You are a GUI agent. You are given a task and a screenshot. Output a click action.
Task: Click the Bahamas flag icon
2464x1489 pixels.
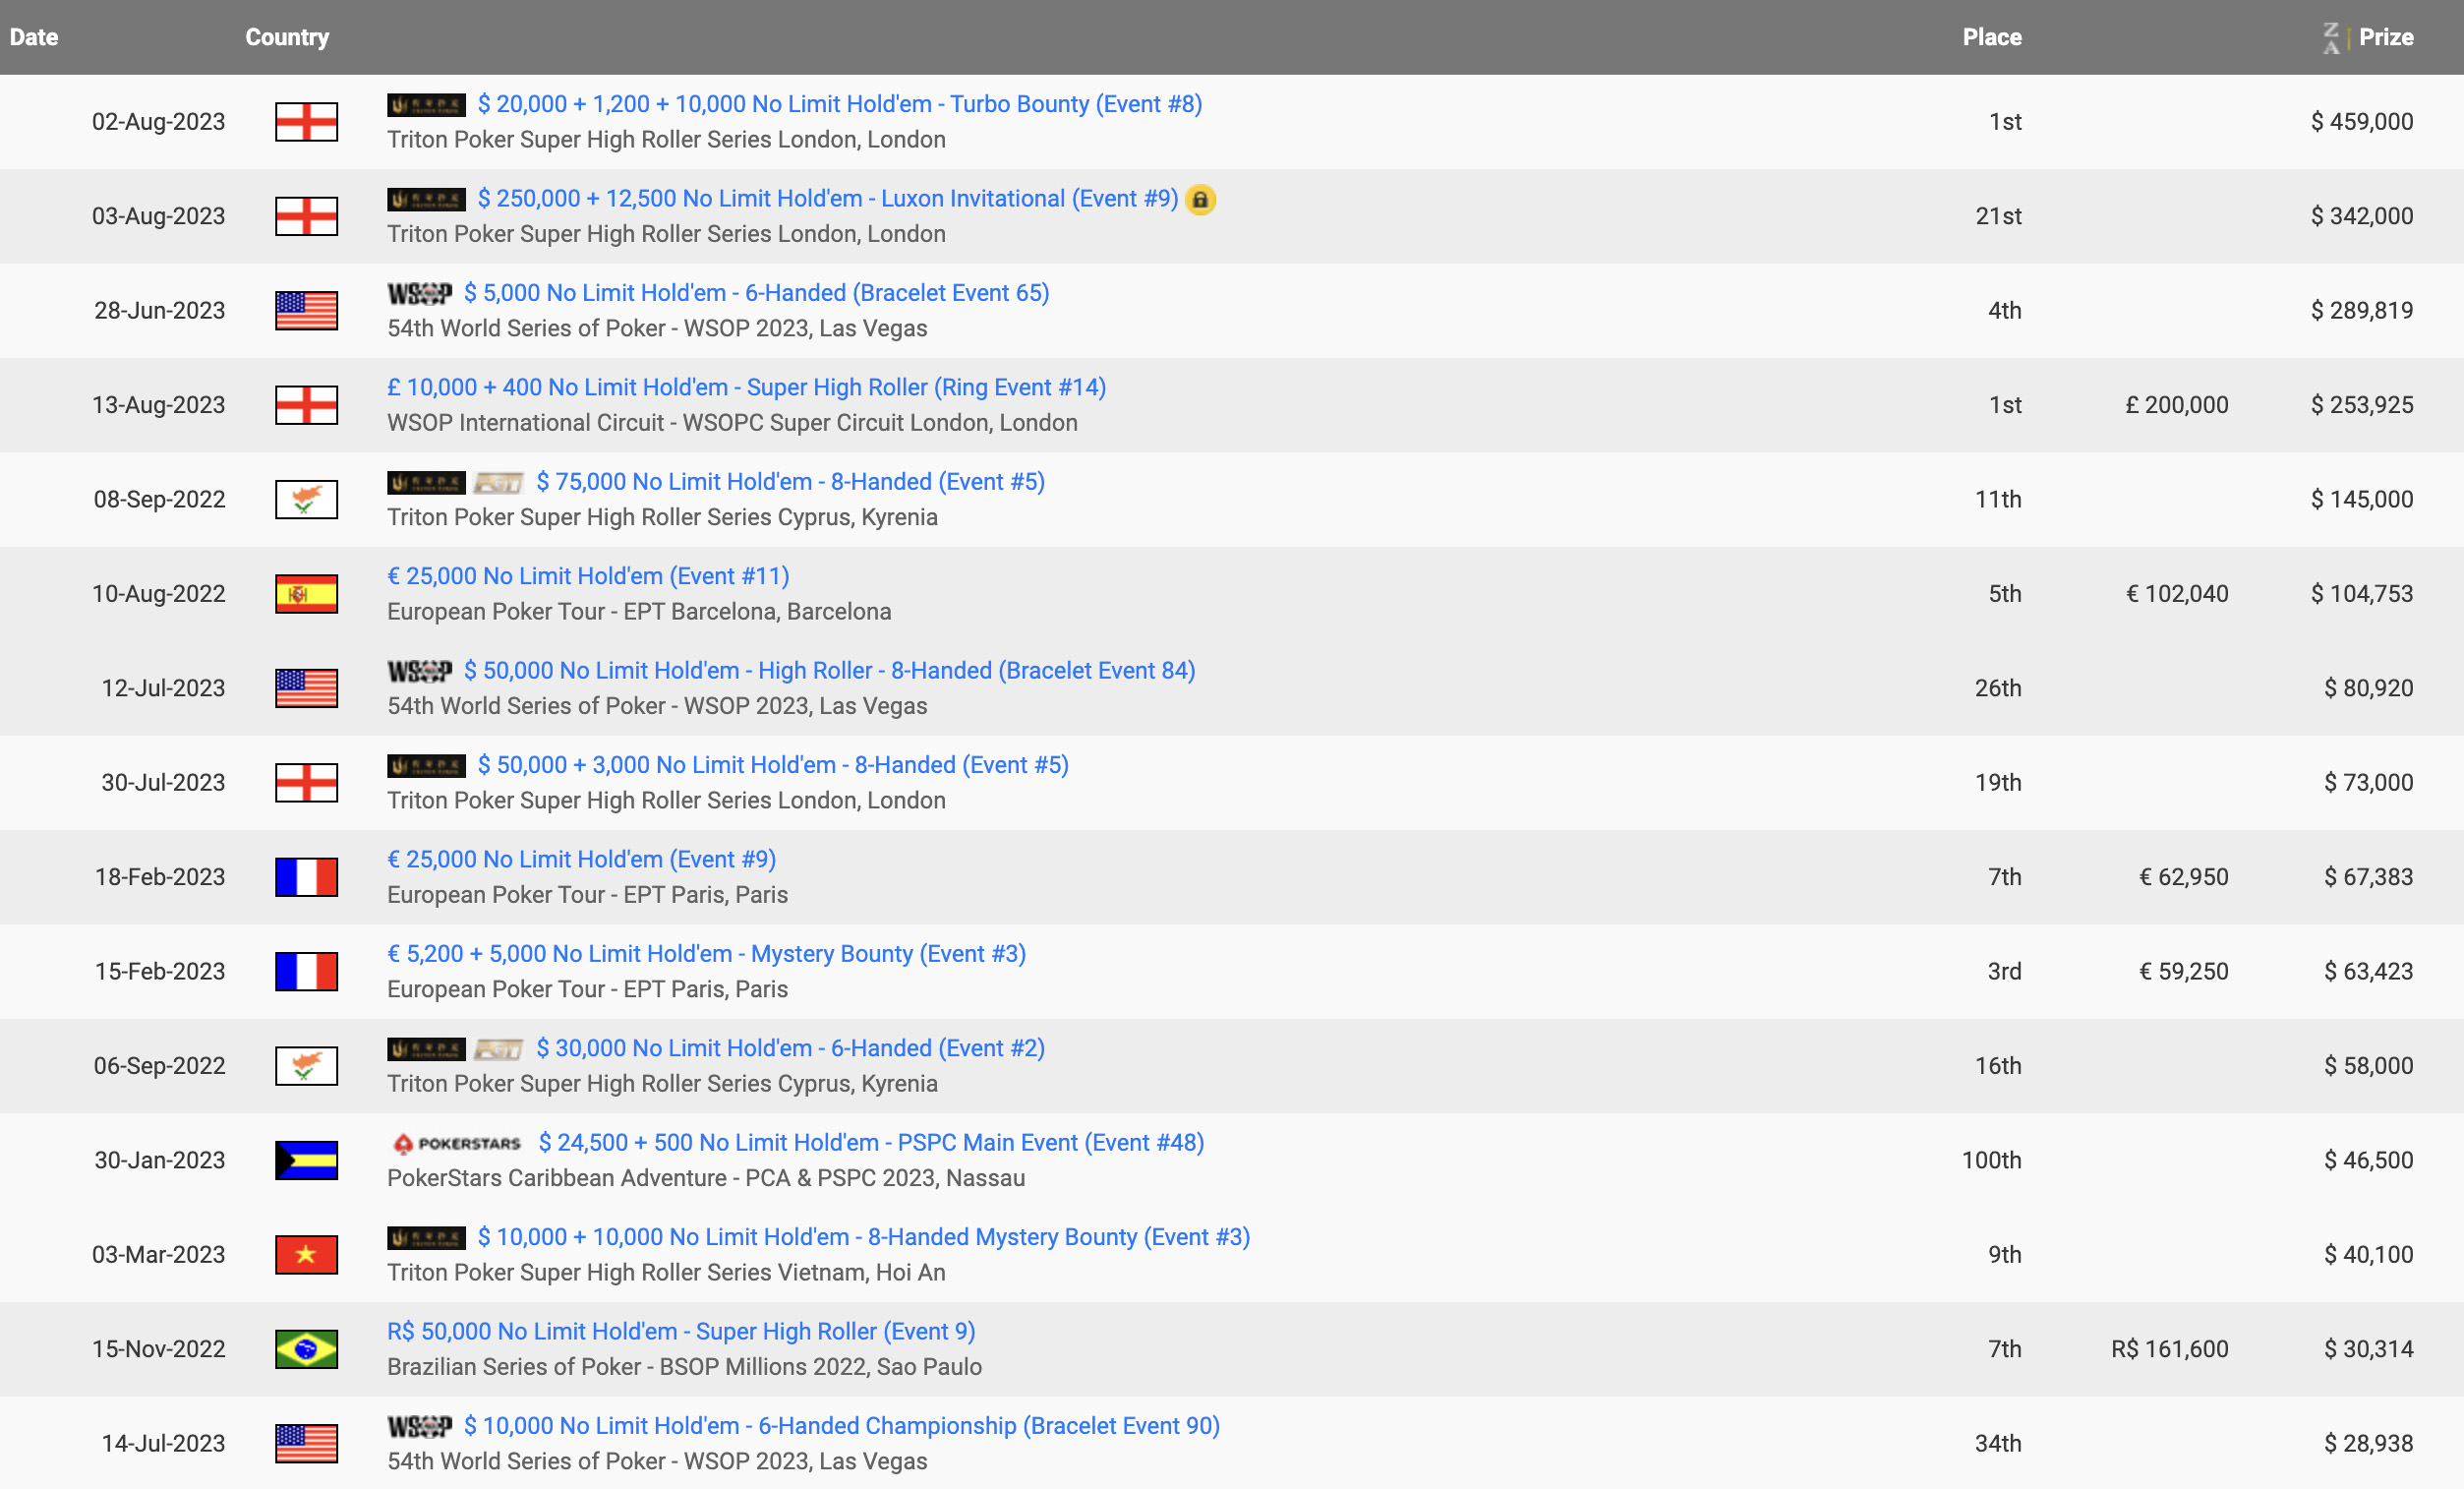(x=306, y=1160)
